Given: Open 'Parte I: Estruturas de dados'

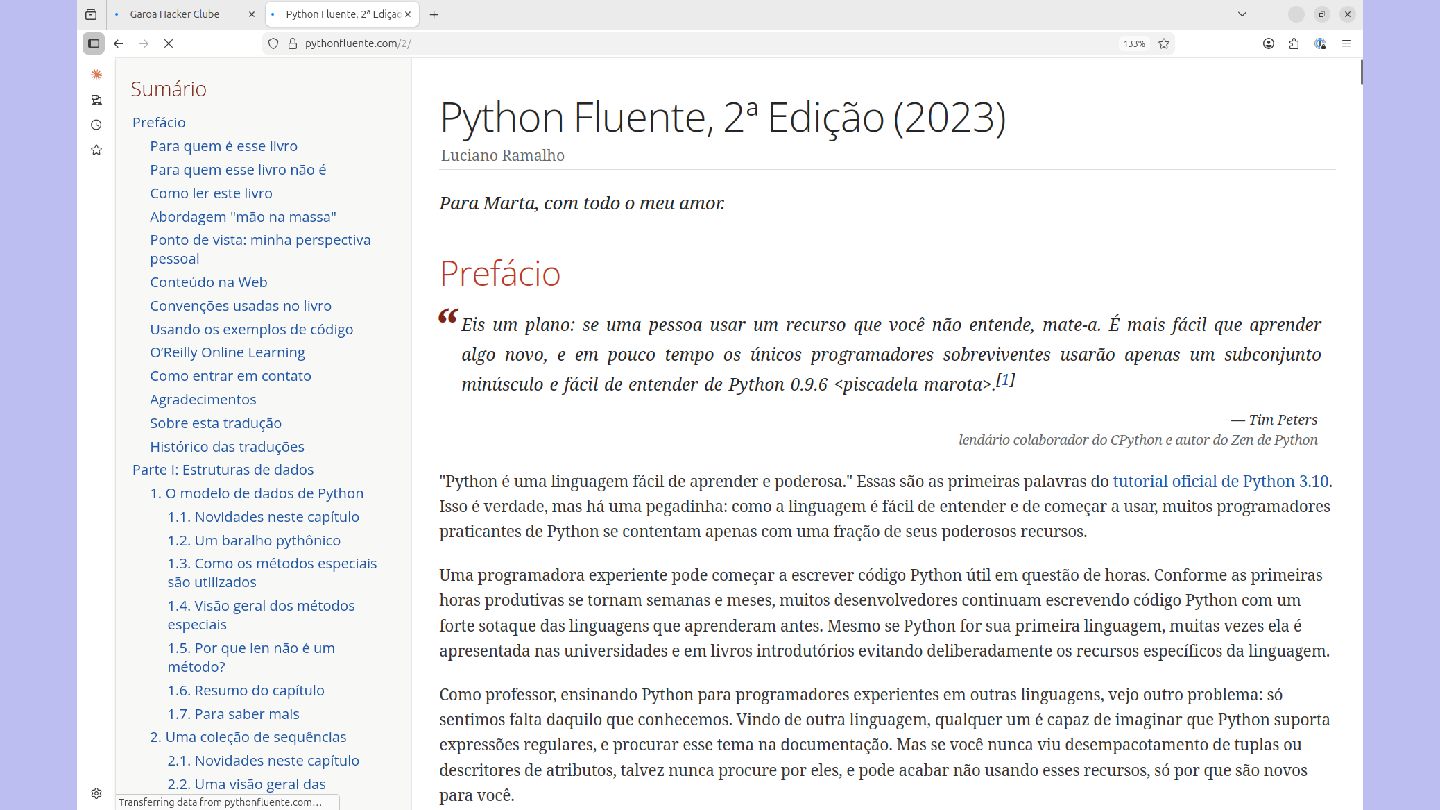Looking at the screenshot, I should 223,470.
